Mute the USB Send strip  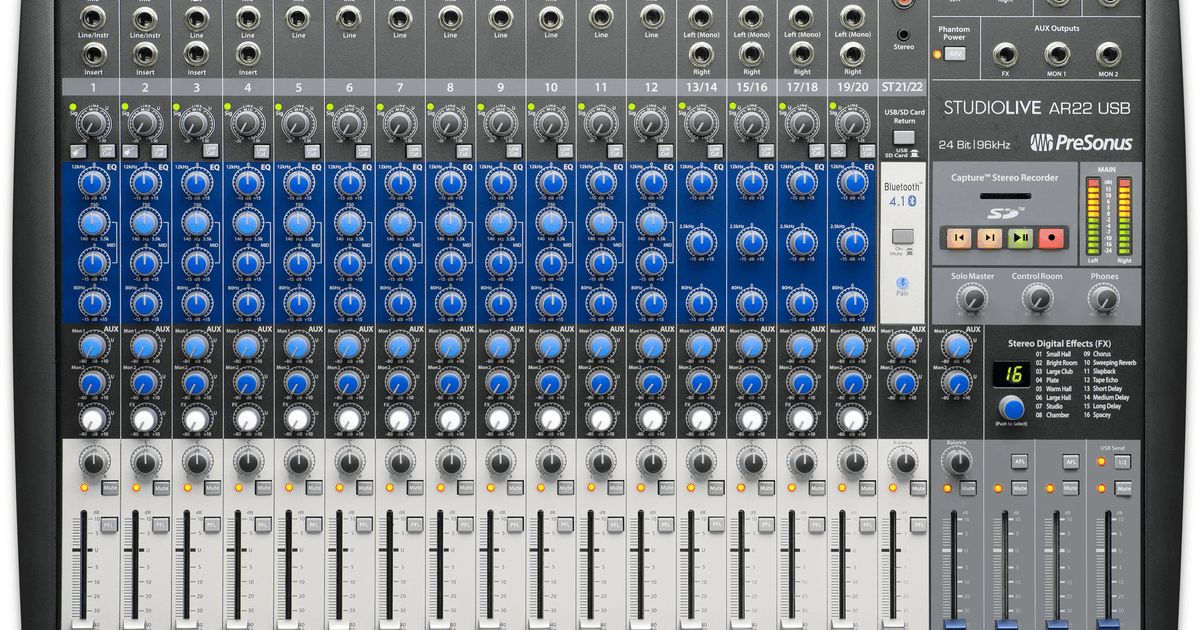(x=1122, y=488)
